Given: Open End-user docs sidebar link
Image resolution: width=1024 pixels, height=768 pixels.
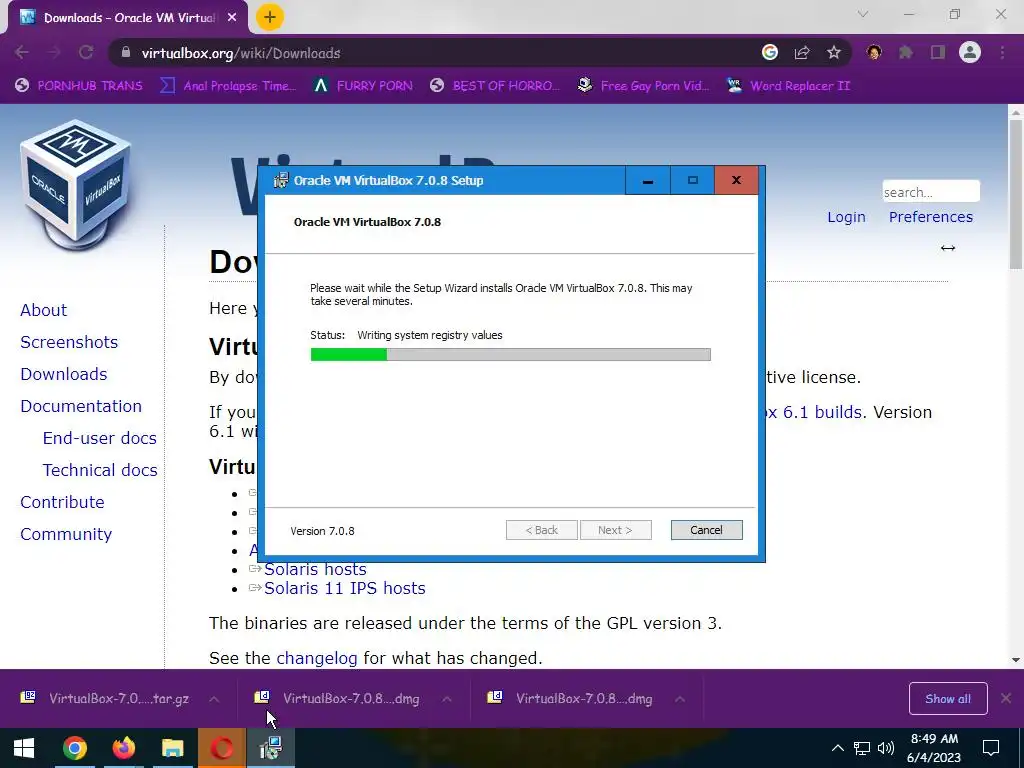Looking at the screenshot, I should 99,438.
